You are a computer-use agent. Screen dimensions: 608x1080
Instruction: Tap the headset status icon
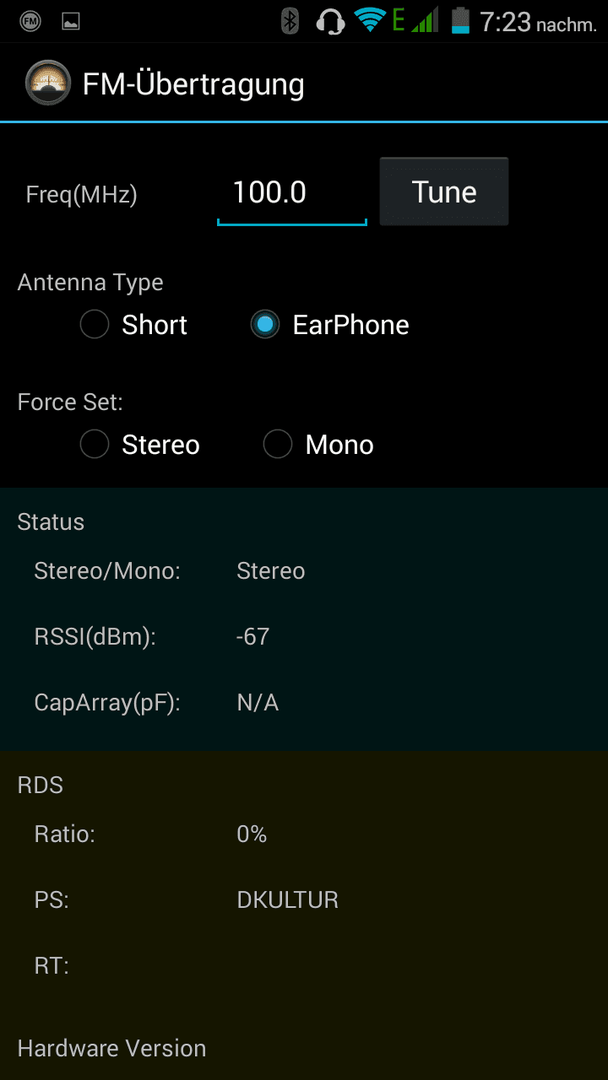click(x=331, y=21)
